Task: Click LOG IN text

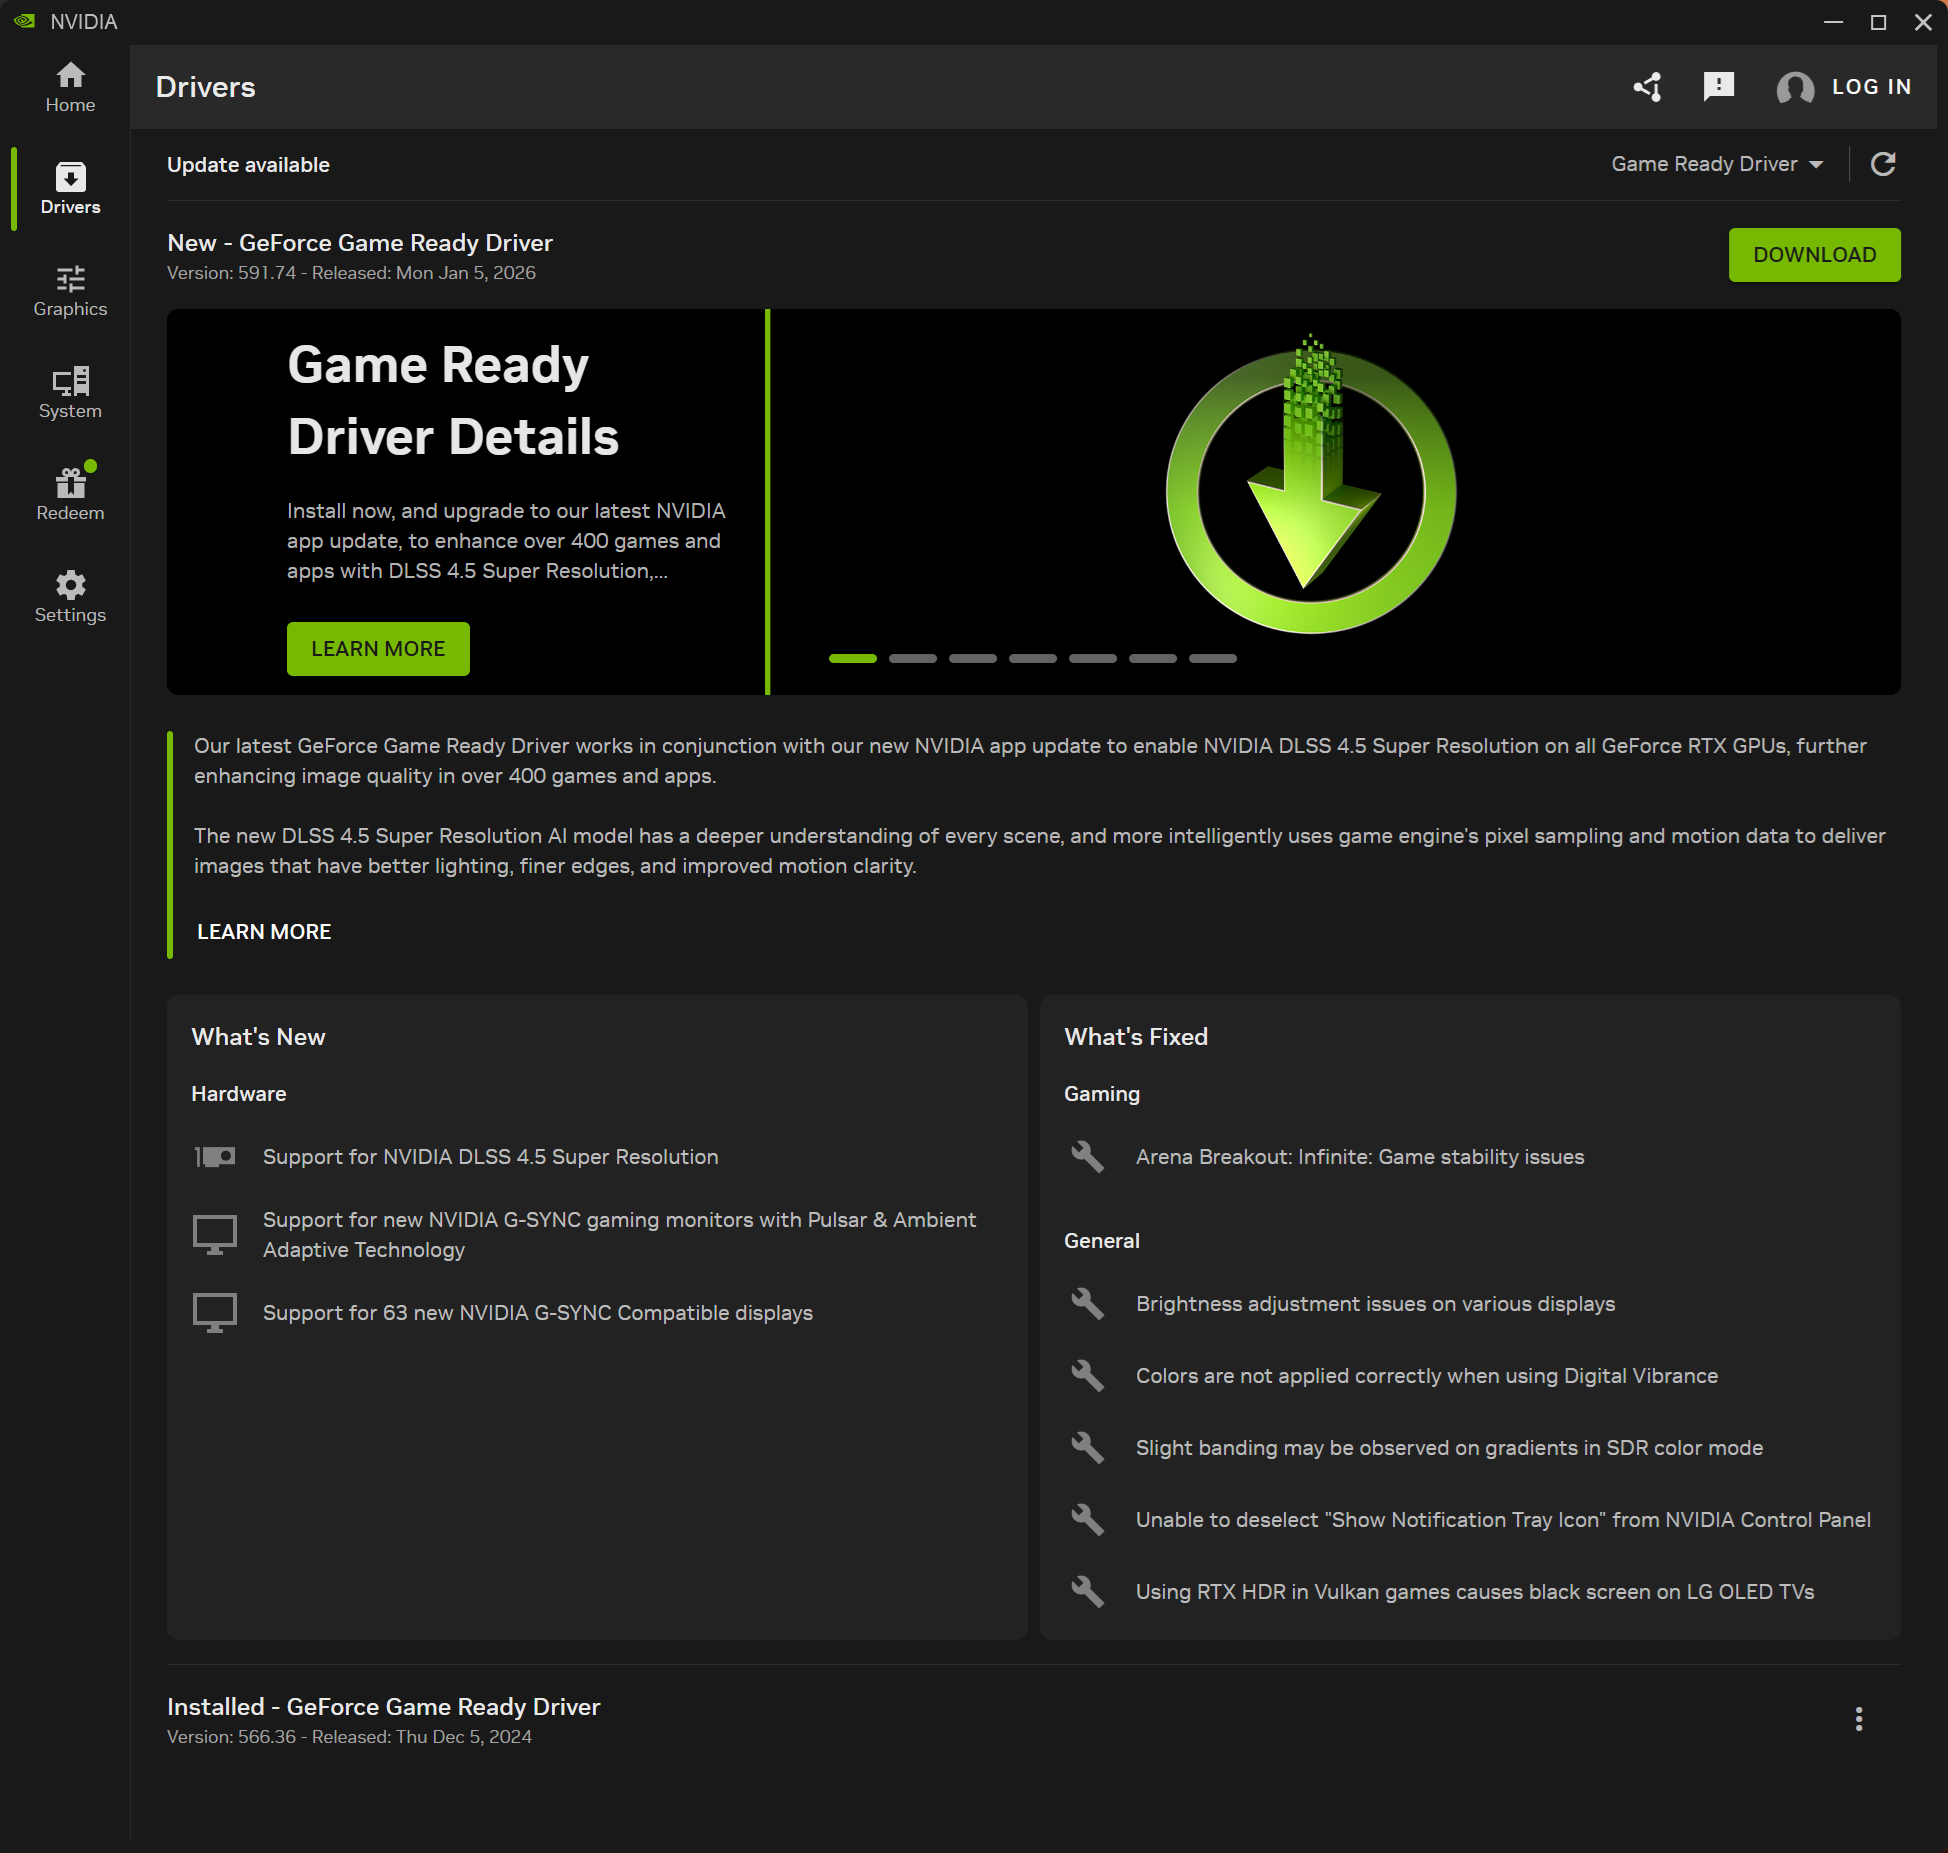Action: coord(1871,87)
